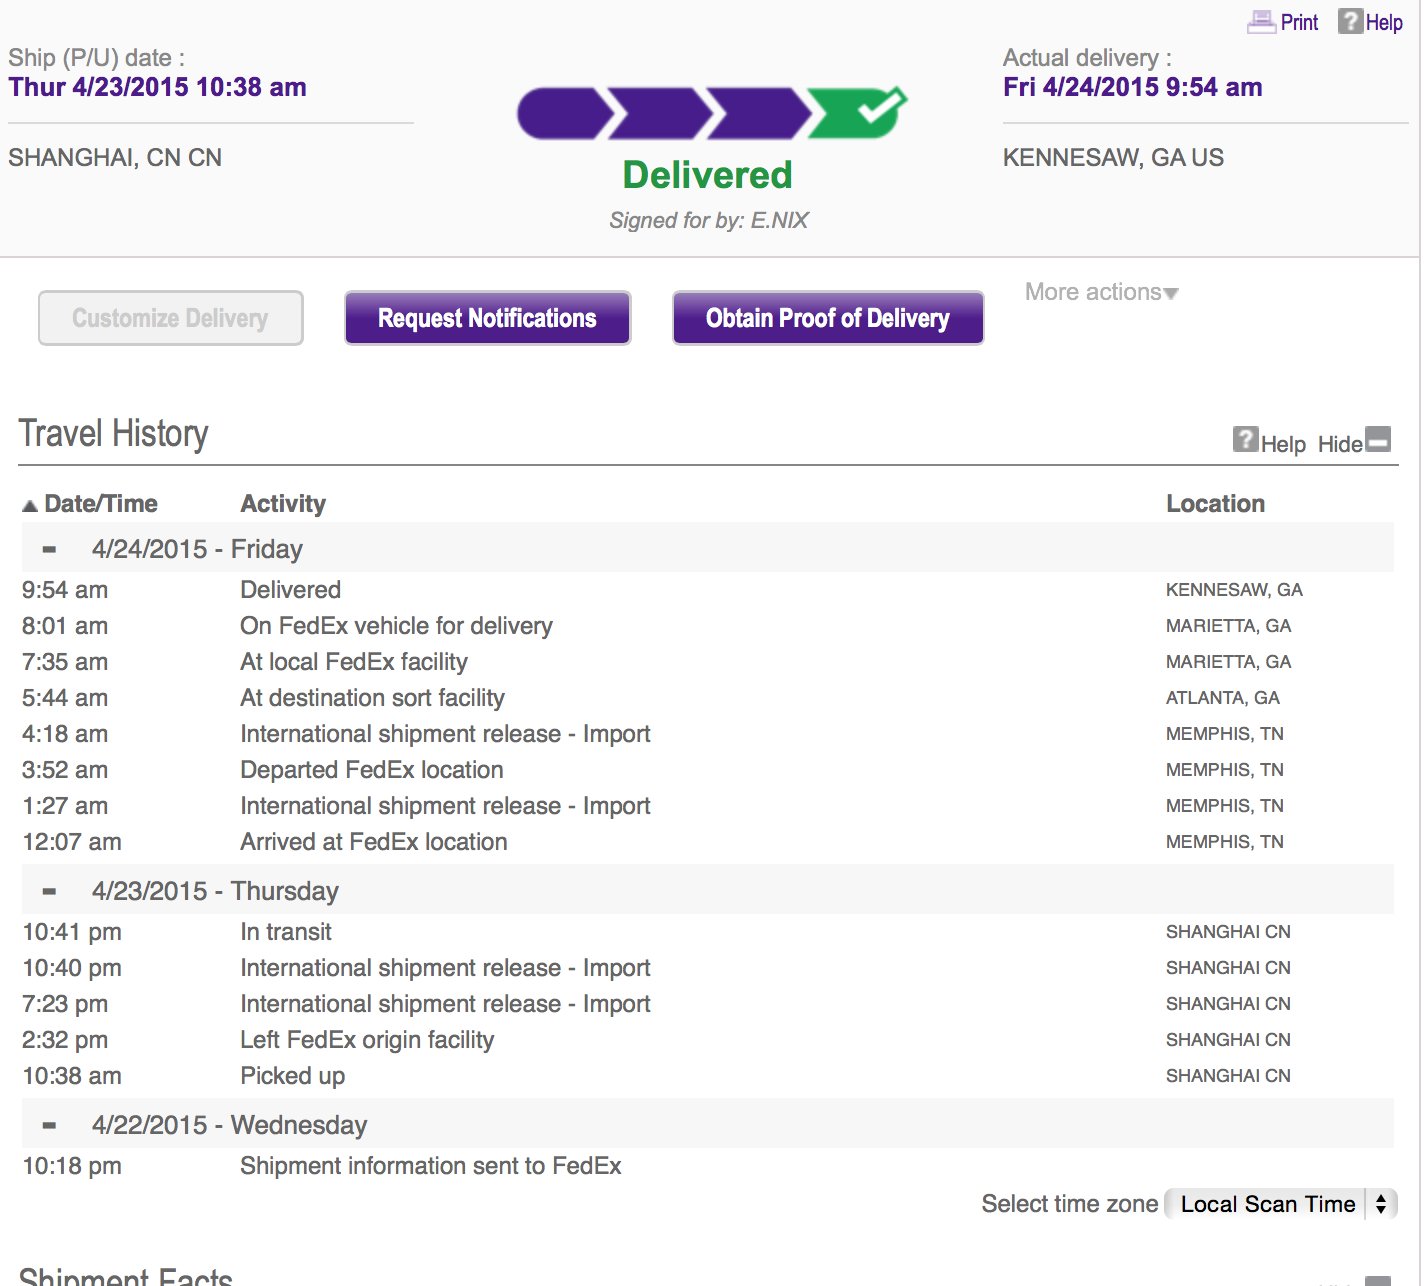This screenshot has width=1424, height=1286.
Task: Click 'Signed for by: E.NIX' text
Action: click(x=709, y=220)
